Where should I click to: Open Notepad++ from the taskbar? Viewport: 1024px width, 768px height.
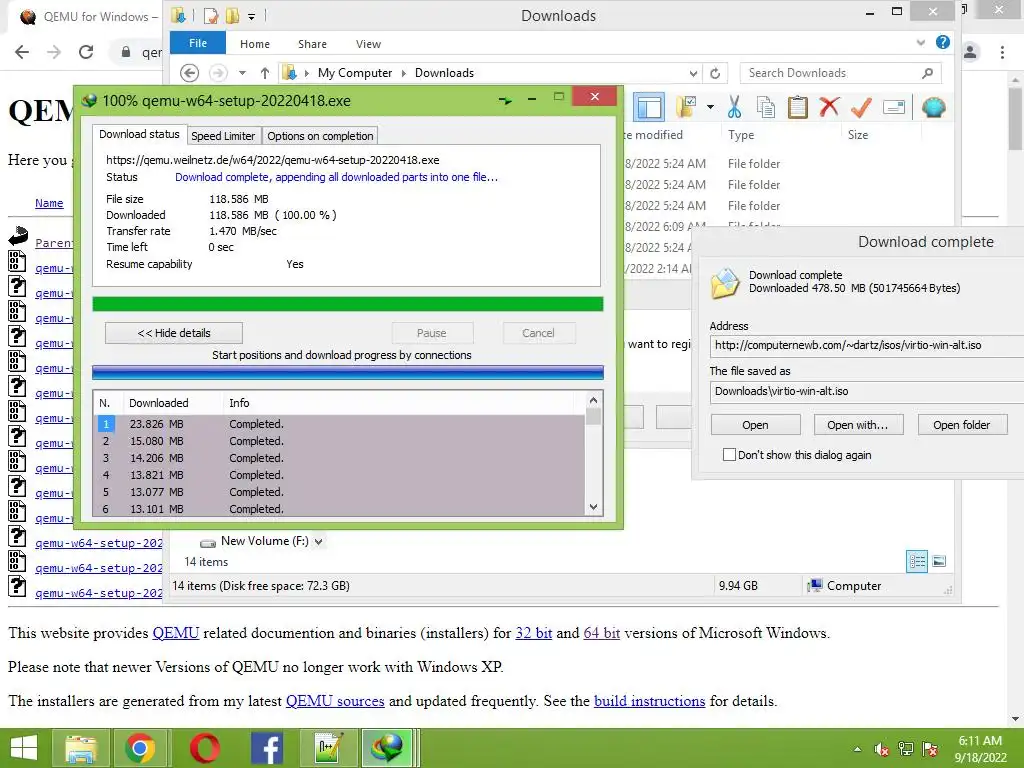pyautogui.click(x=328, y=748)
